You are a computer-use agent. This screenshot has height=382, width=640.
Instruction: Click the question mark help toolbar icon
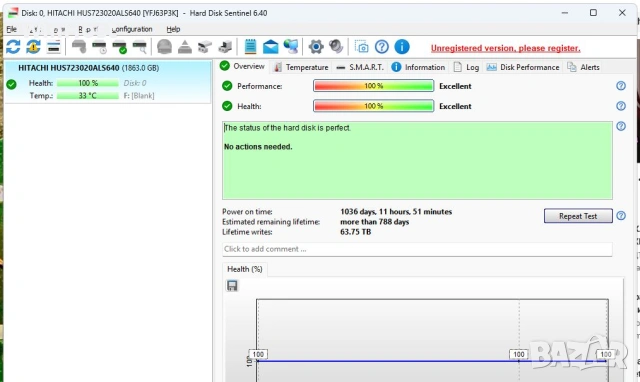(382, 47)
